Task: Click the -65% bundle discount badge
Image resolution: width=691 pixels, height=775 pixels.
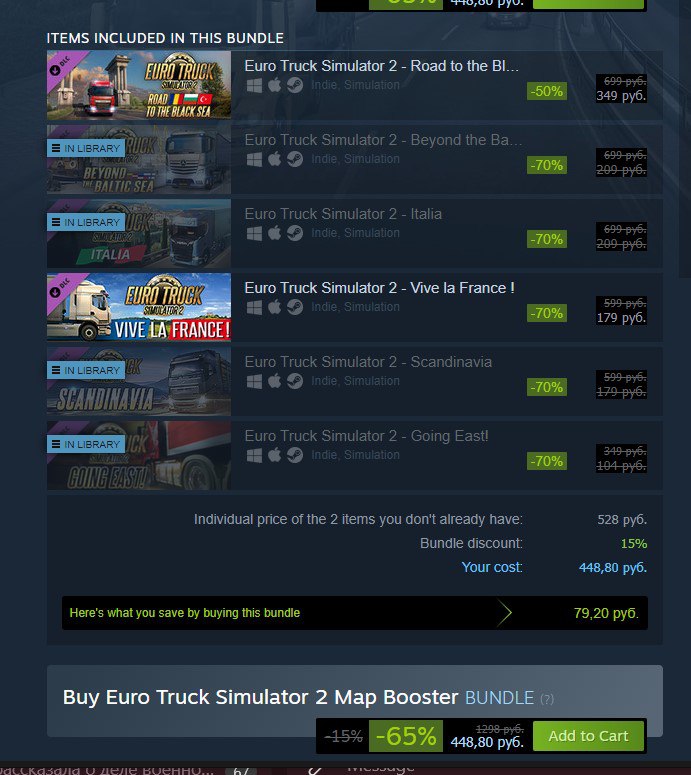Action: point(406,736)
